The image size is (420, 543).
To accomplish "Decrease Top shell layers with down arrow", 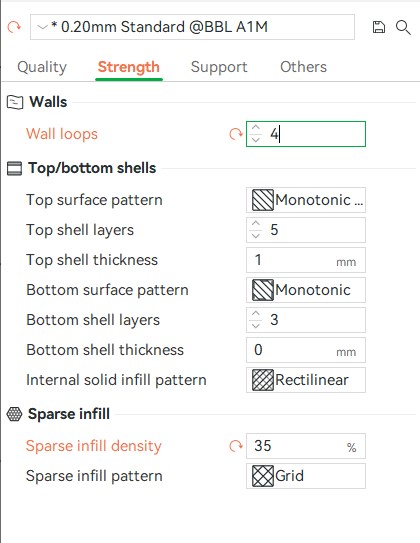I will [x=256, y=236].
